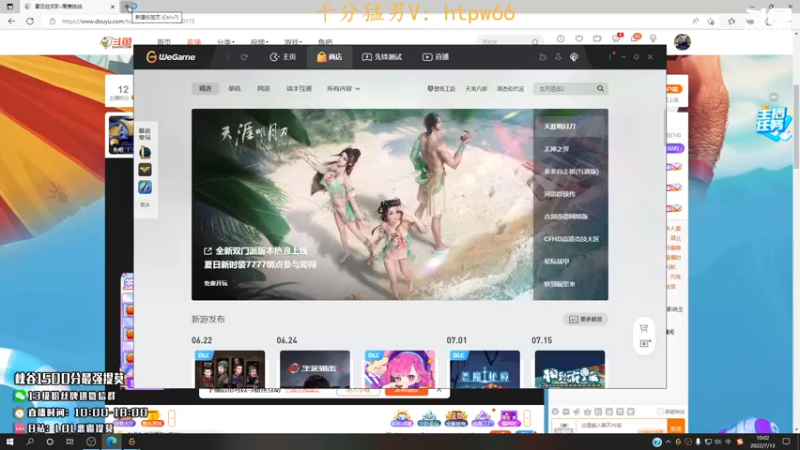The height and width of the screenshot is (450, 800).
Task: Select the 单机 store category
Action: 234,88
